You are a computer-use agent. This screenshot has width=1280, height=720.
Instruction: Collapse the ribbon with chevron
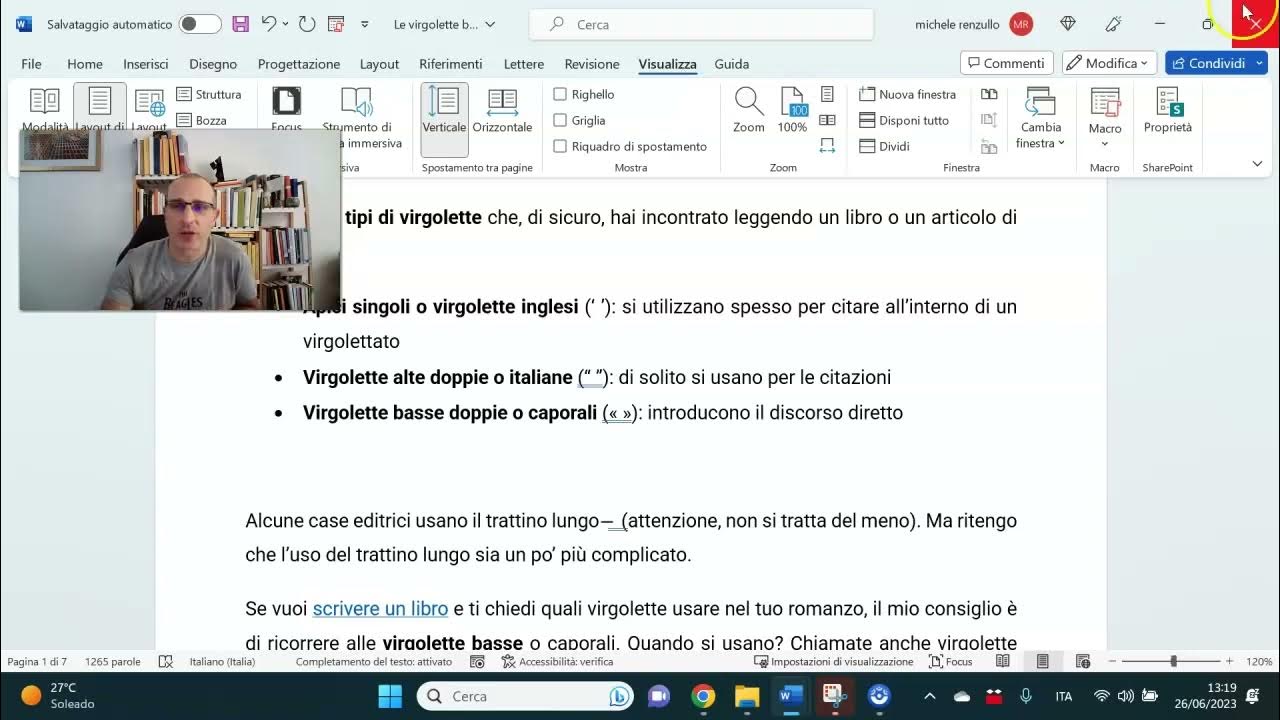1257,163
